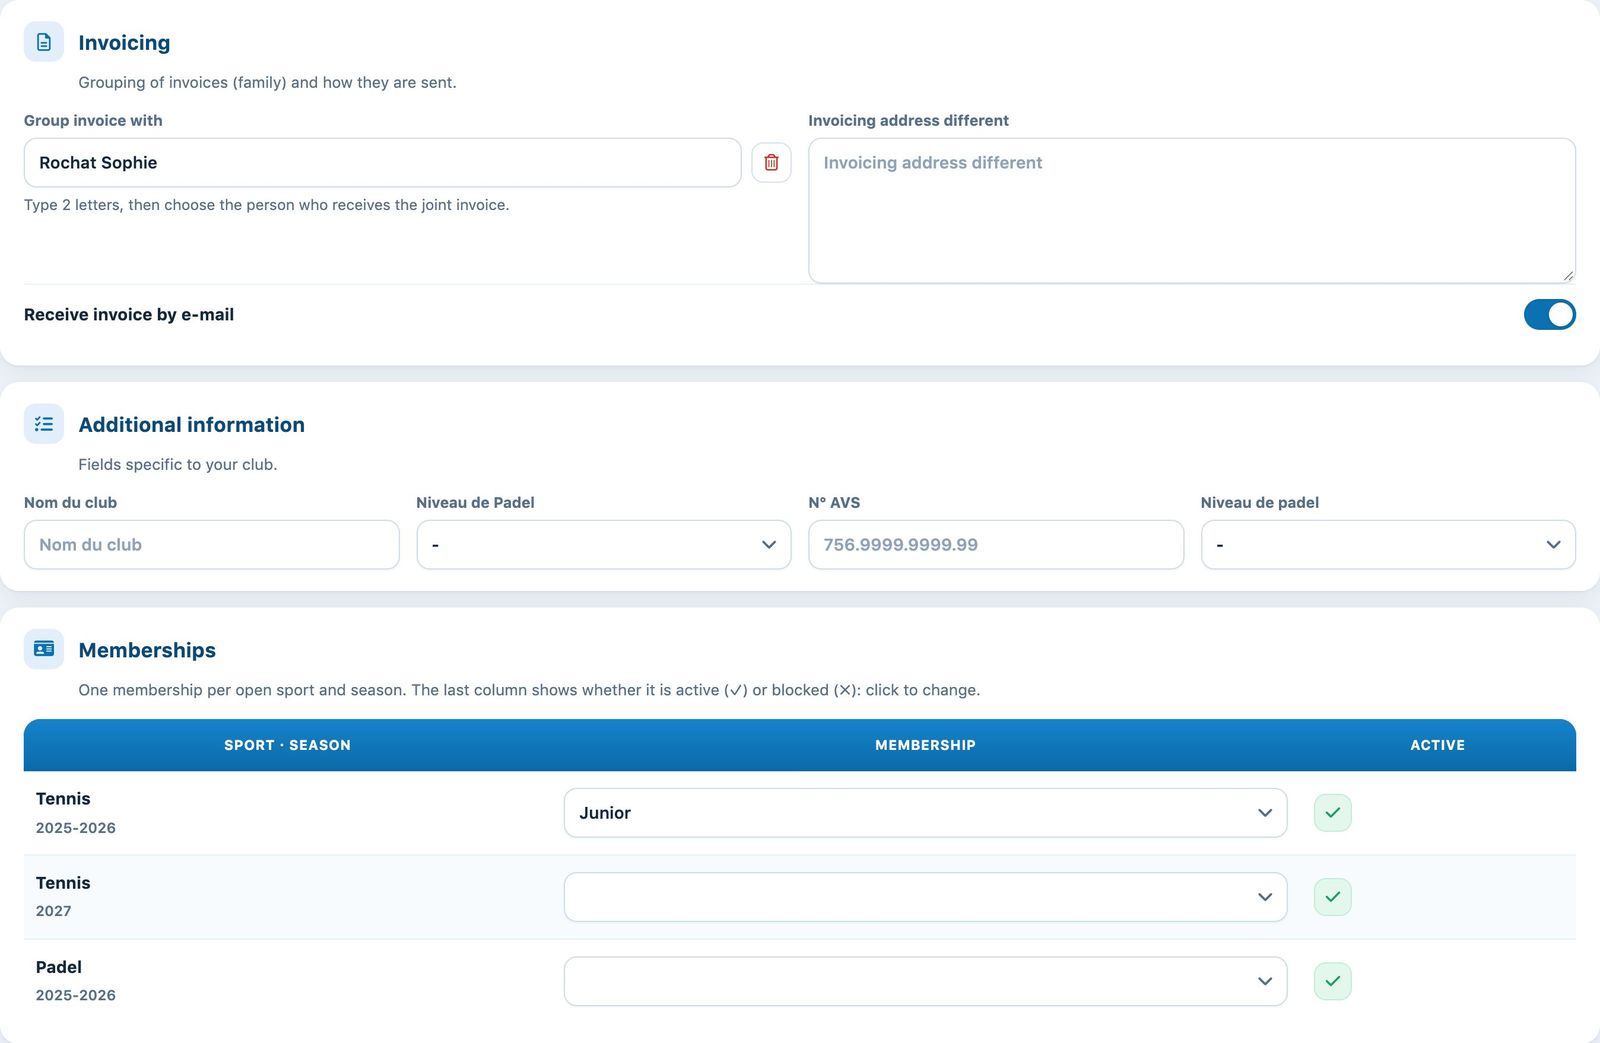The image size is (1600, 1043).
Task: Toggle Receive invoice by e-mail switch
Action: (1549, 314)
